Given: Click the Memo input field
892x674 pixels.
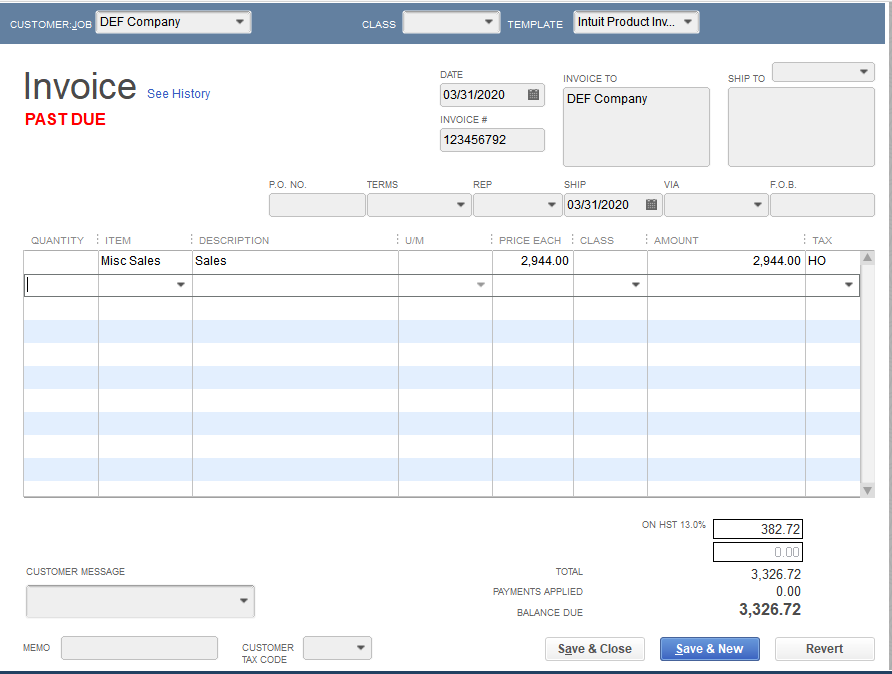Looking at the screenshot, I should click(x=139, y=648).
